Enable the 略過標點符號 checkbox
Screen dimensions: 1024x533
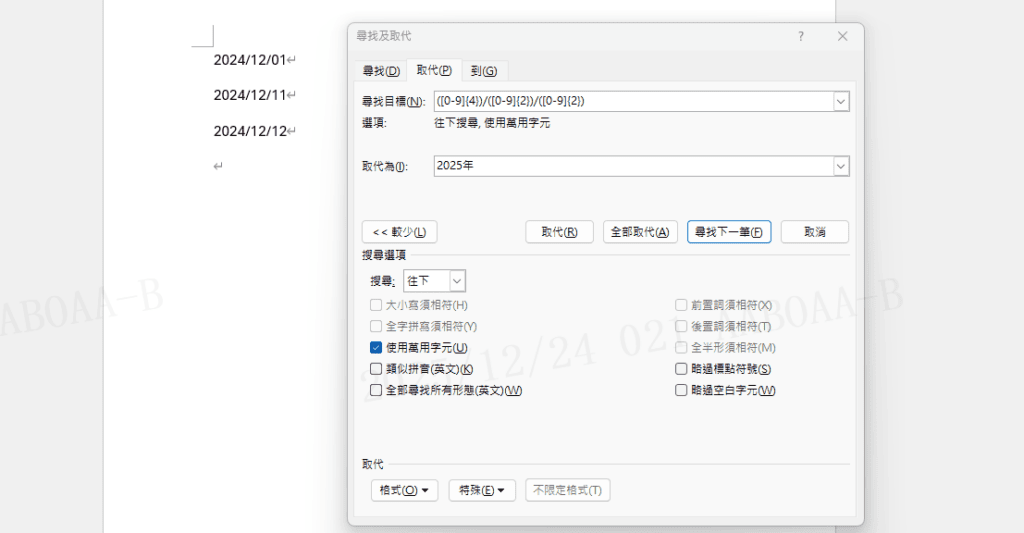tap(681, 369)
